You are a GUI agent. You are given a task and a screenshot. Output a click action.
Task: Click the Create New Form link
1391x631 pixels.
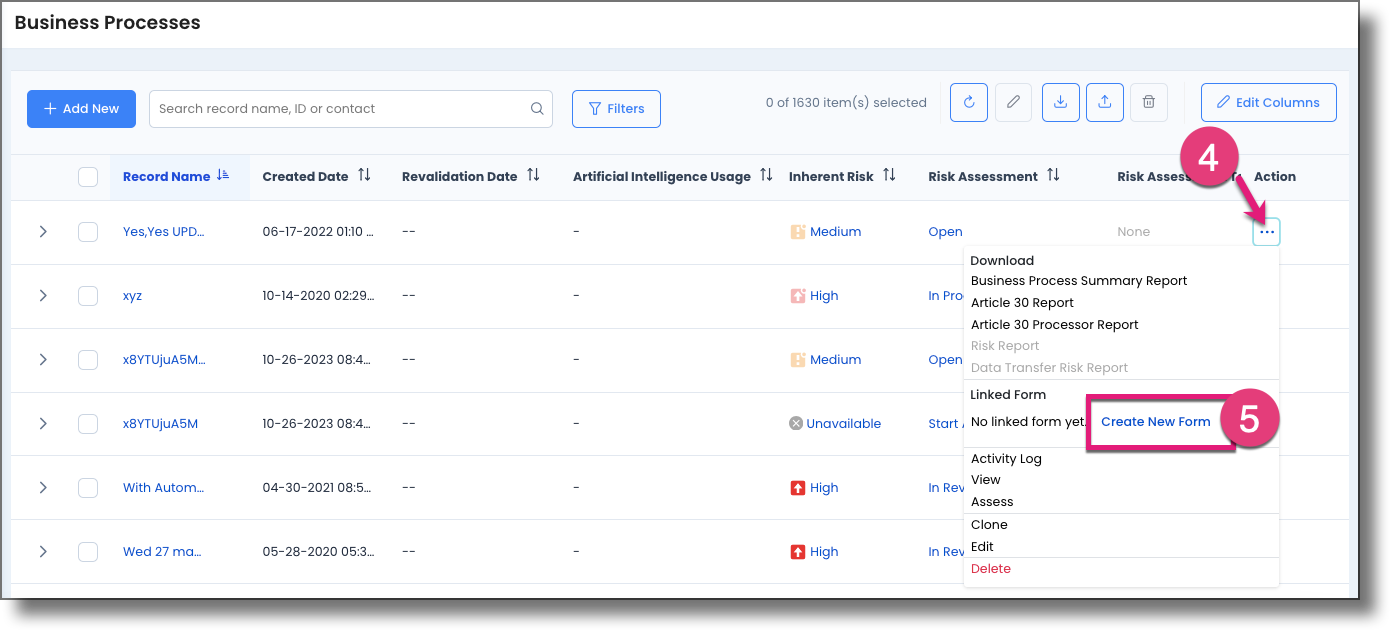coord(1157,421)
